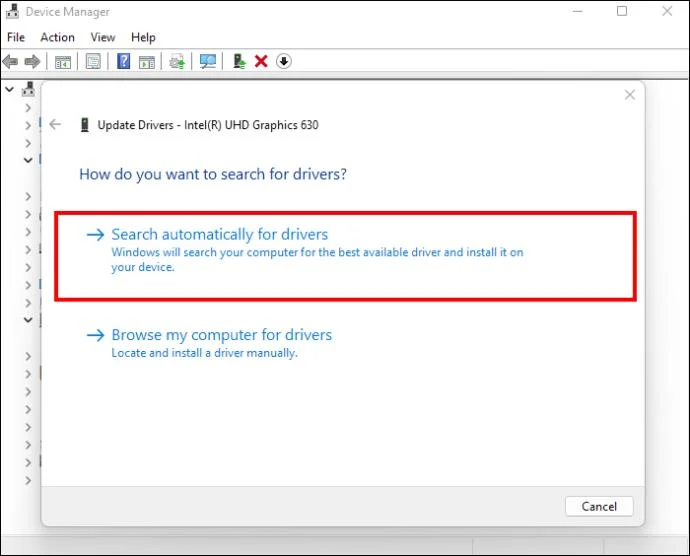Collapse the root computer node chevron

(x=9, y=89)
